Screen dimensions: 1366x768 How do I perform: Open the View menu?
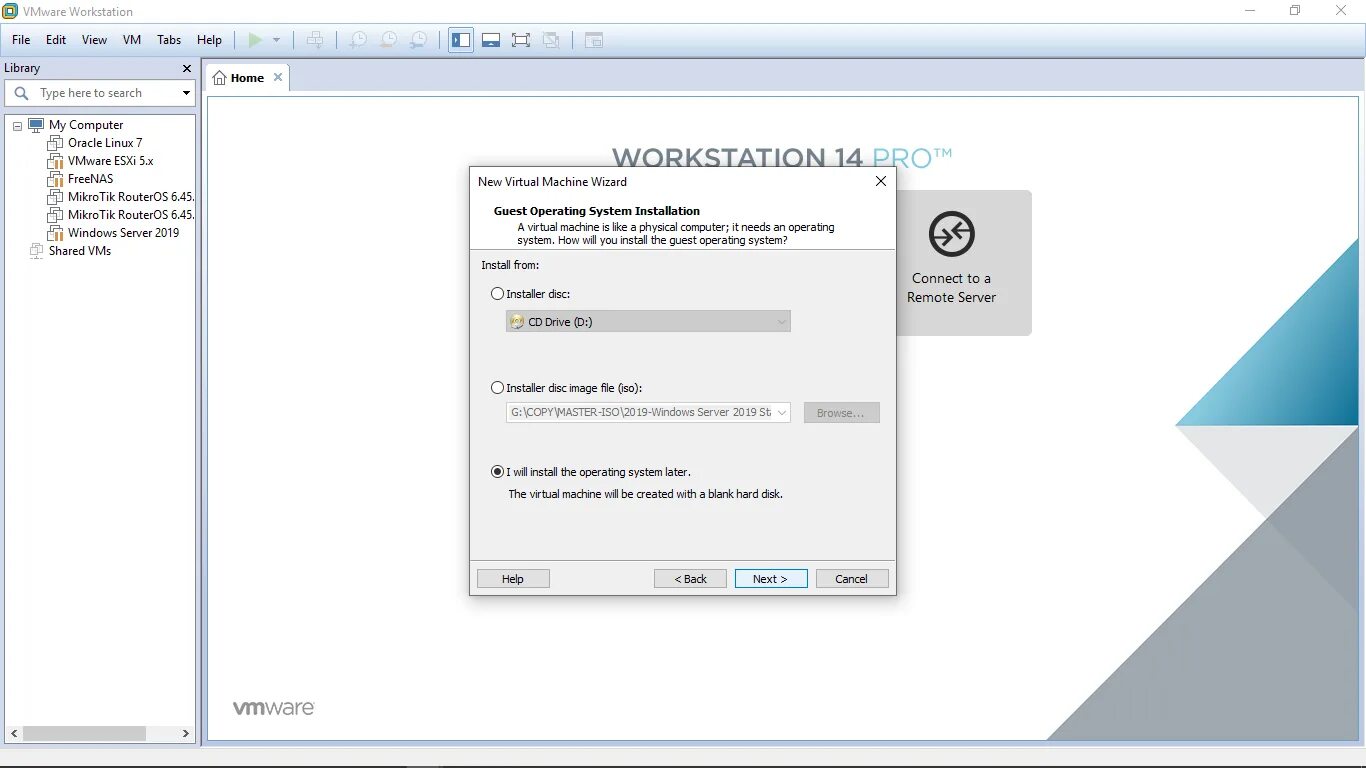pos(94,40)
